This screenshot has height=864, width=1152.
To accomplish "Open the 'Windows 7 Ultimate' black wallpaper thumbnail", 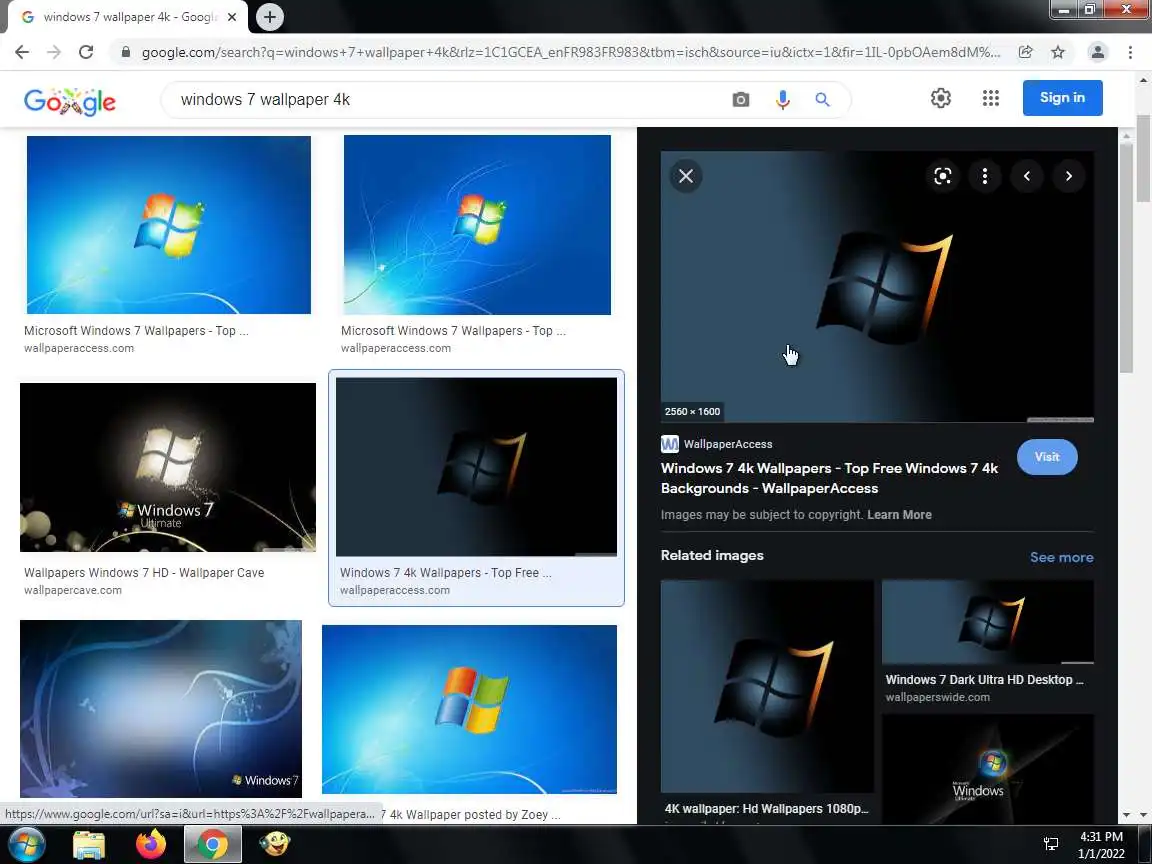I will coord(168,467).
